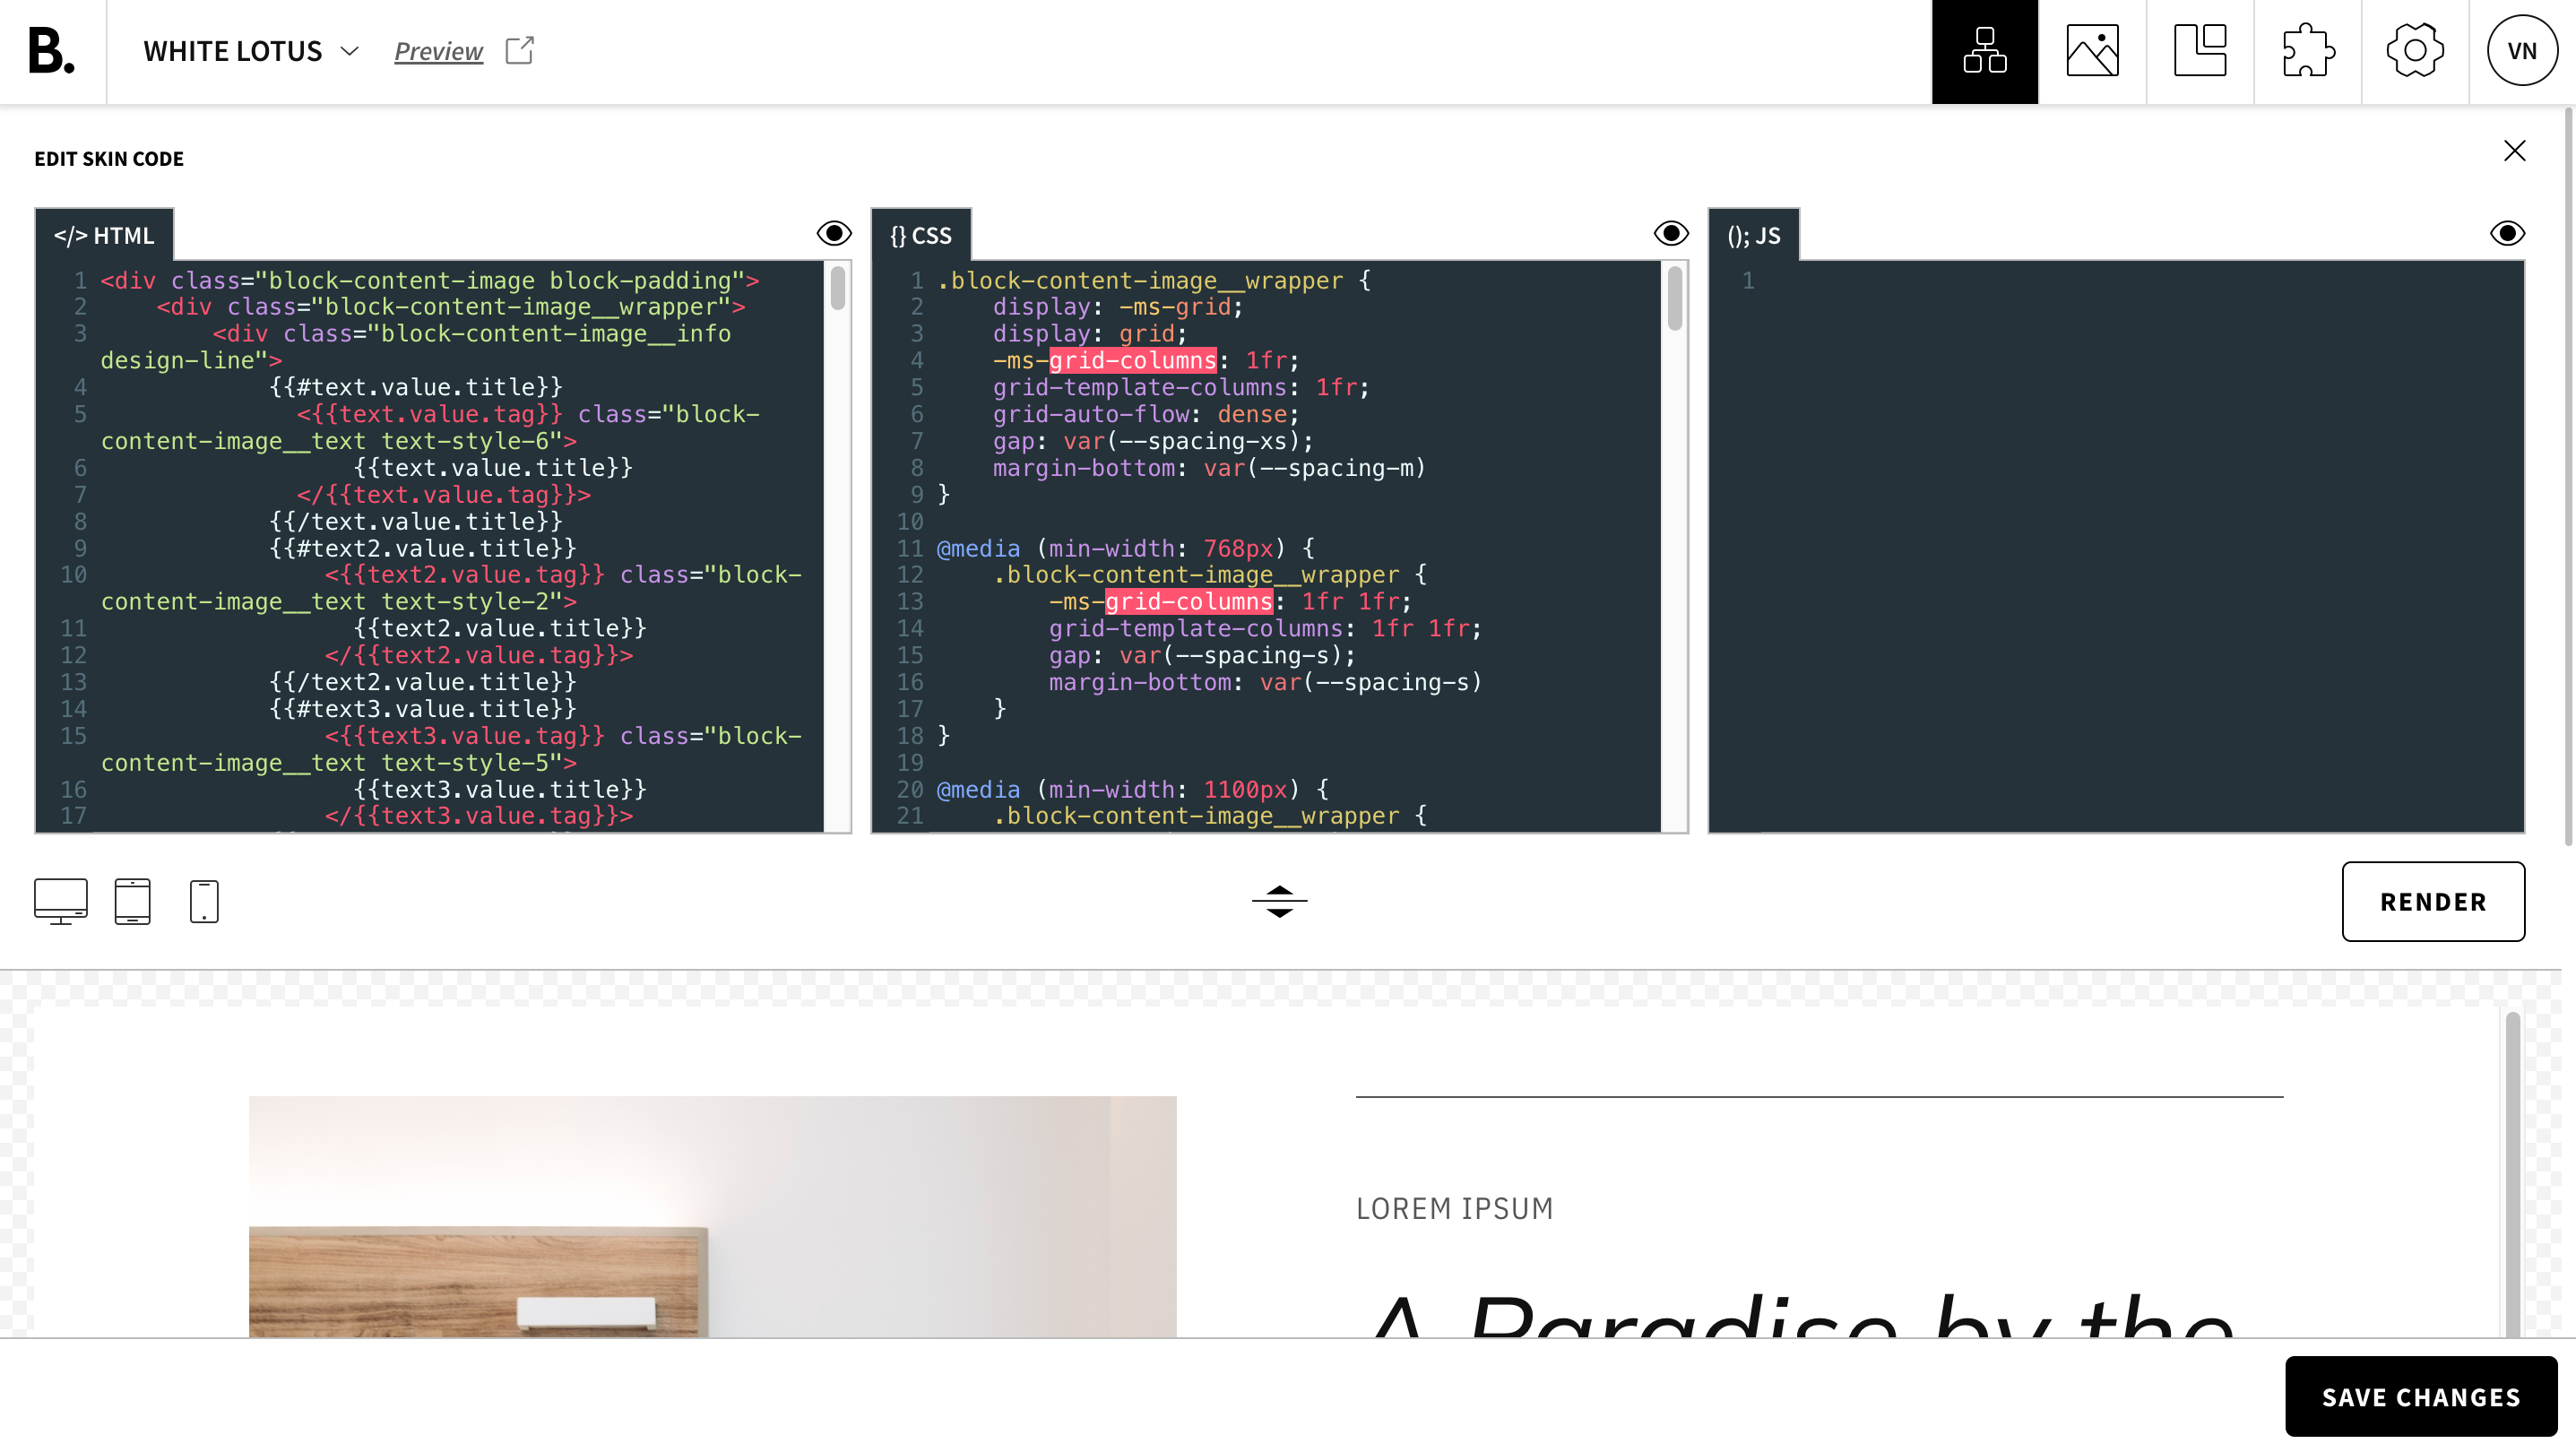Image resolution: width=2576 pixels, height=1452 pixels.
Task: Toggle JS panel visibility eye icon
Action: click(x=2509, y=235)
